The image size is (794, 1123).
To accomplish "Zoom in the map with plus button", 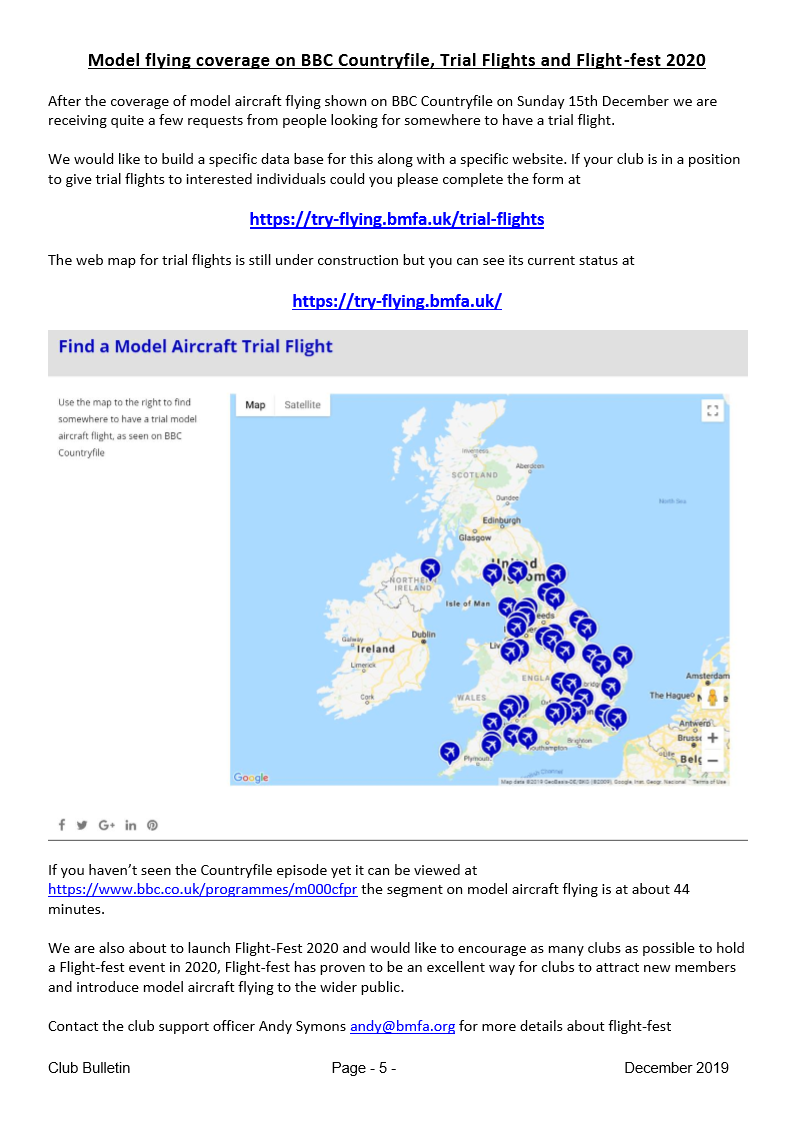I will [712, 738].
